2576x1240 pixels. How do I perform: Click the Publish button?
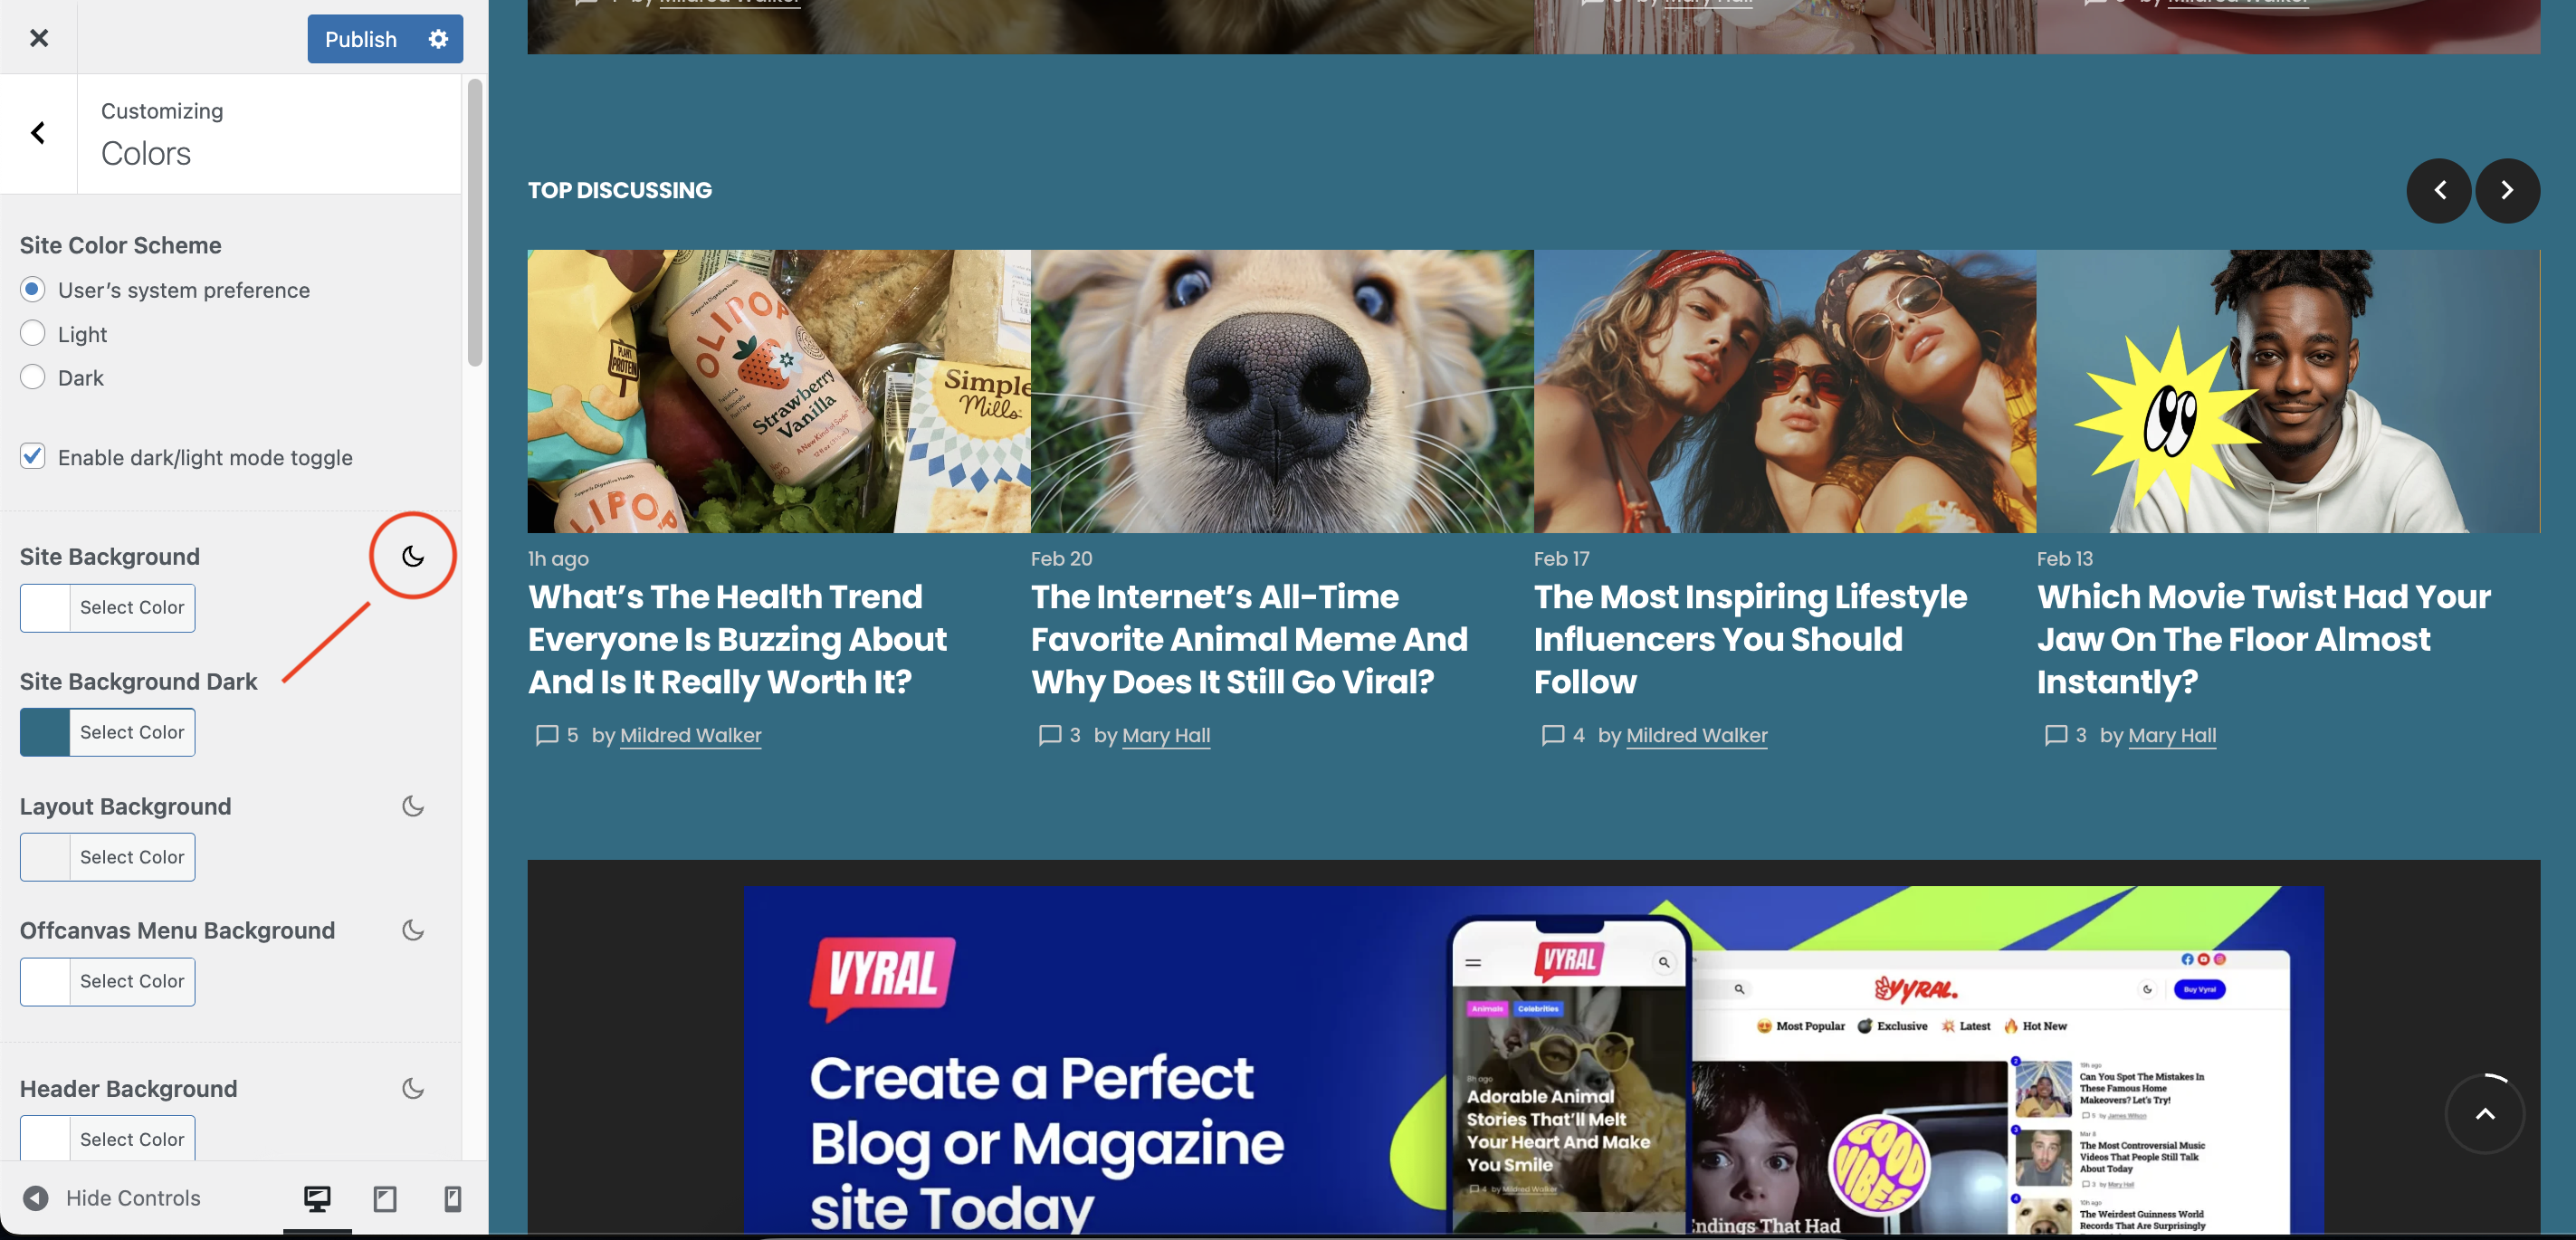(361, 39)
